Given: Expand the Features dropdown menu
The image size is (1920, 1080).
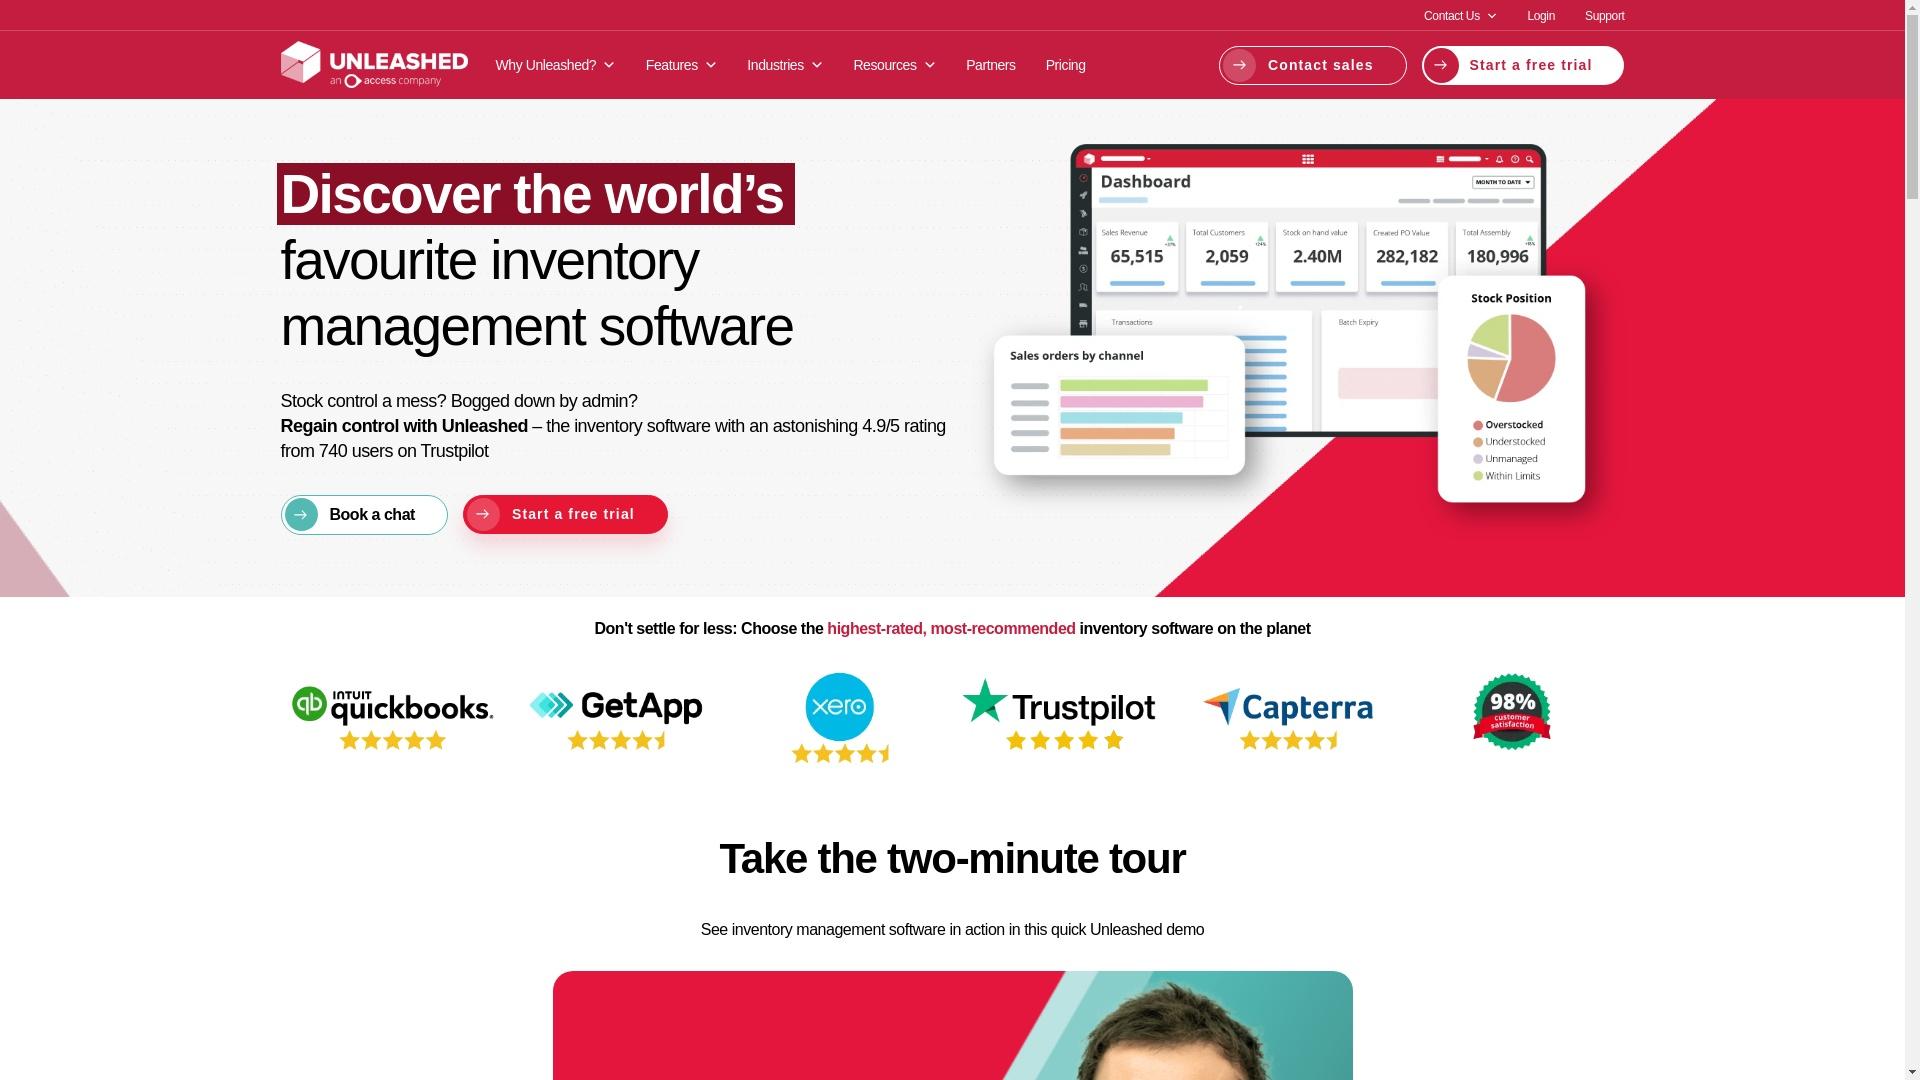Looking at the screenshot, I should (x=680, y=63).
